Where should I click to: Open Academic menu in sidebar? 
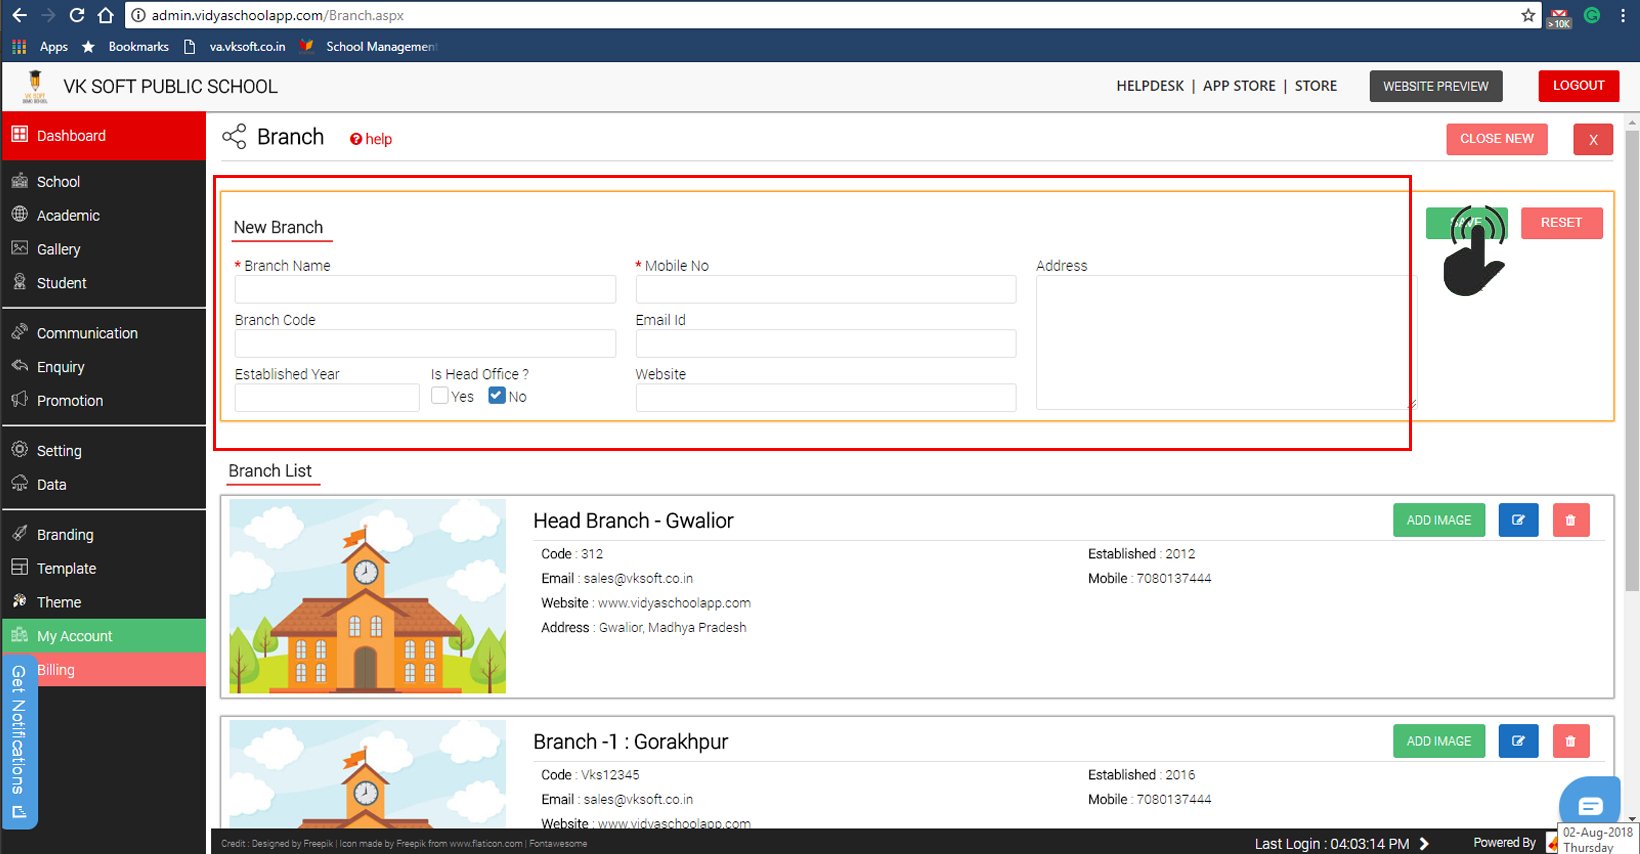(104, 215)
